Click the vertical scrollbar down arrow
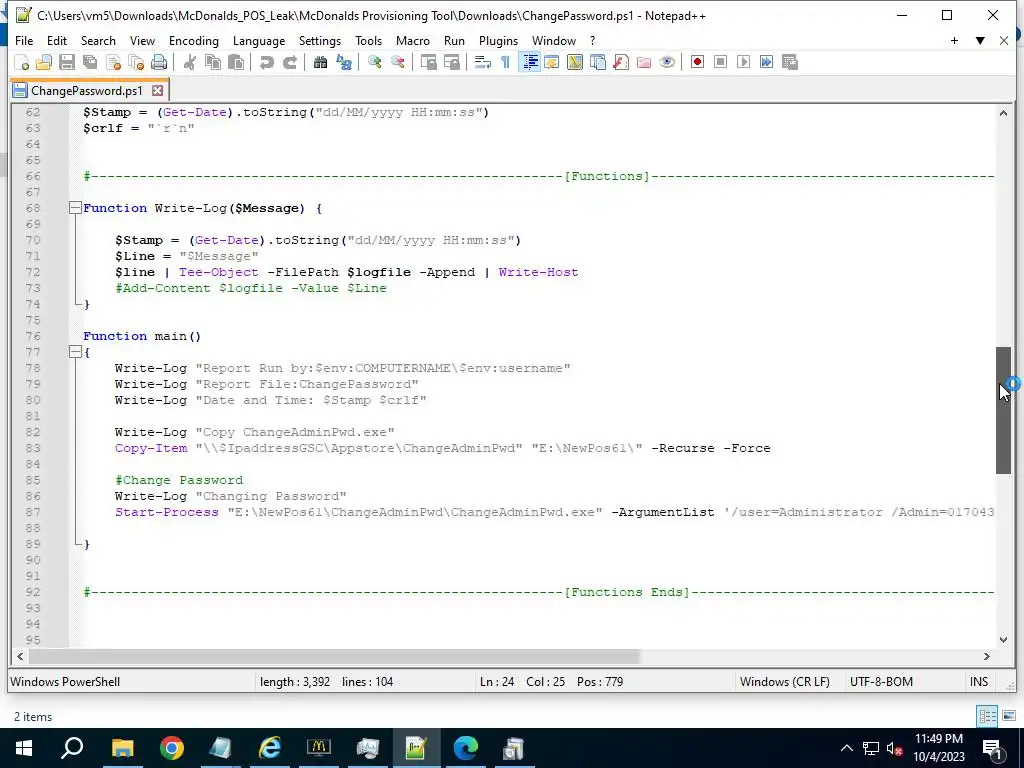The height and width of the screenshot is (768, 1024). (1003, 640)
